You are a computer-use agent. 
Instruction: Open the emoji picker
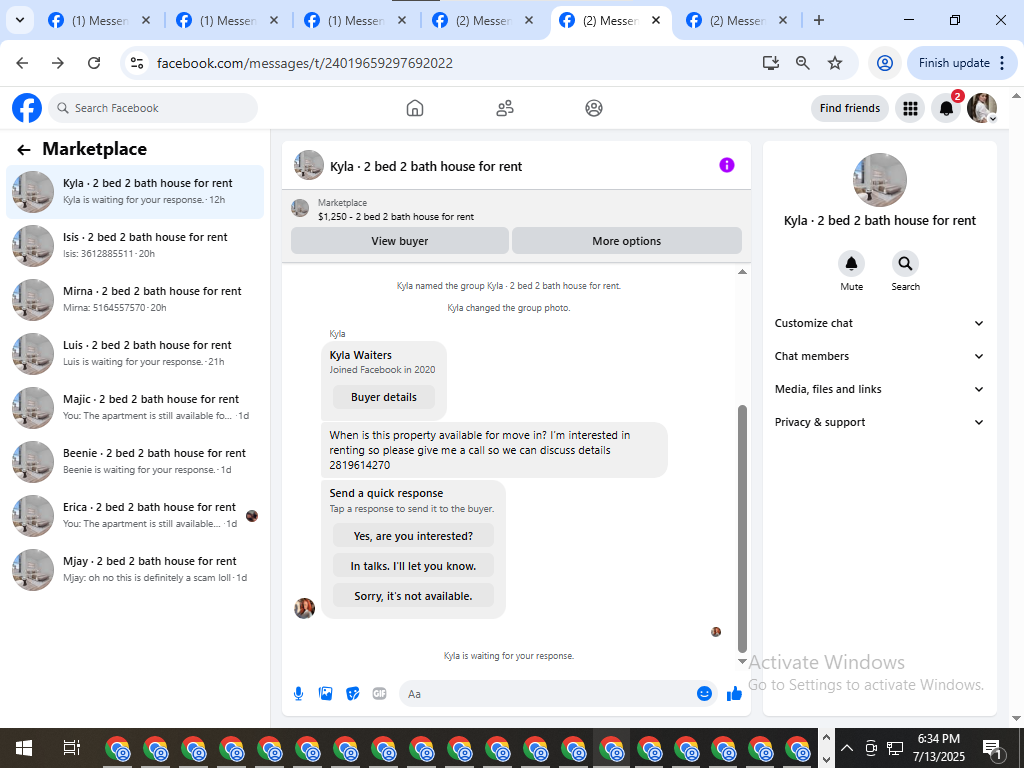704,694
